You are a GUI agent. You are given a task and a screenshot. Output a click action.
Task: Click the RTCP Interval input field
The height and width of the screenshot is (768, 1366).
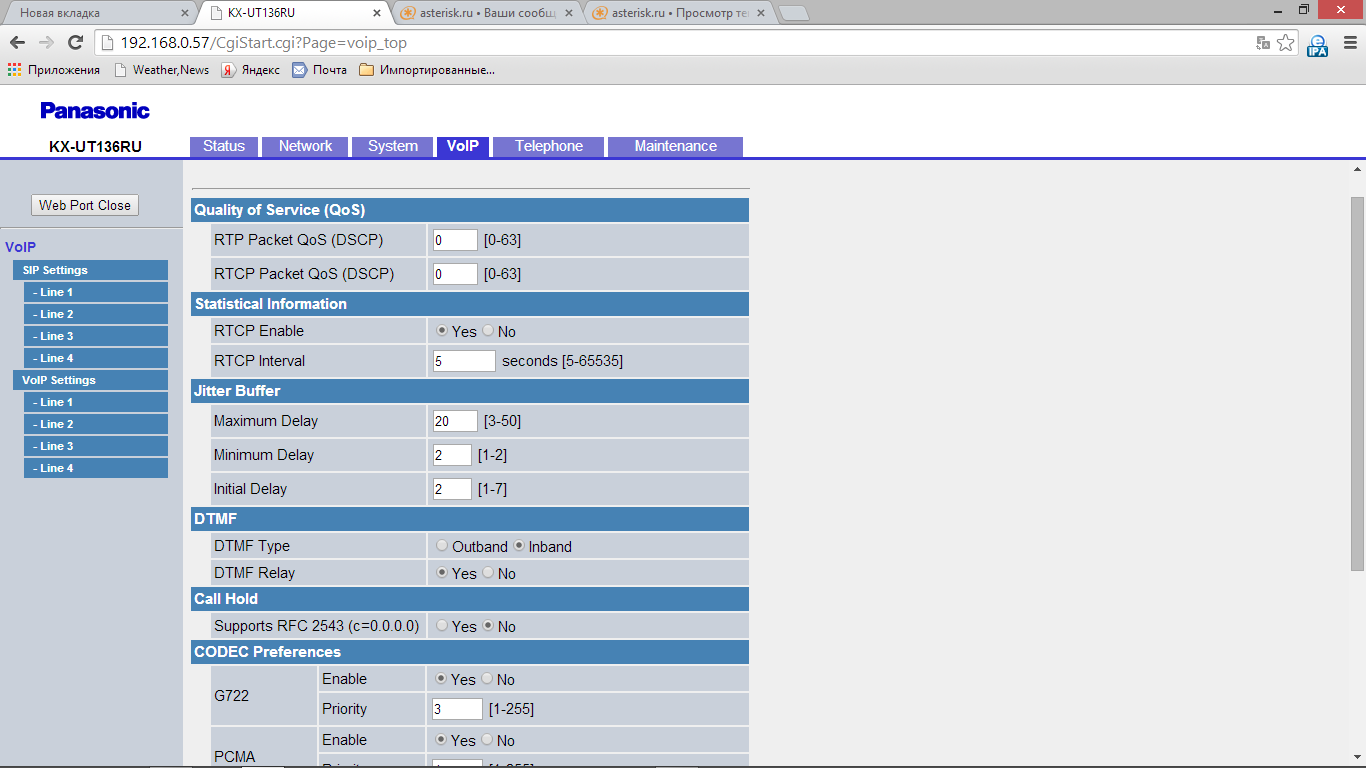464,361
